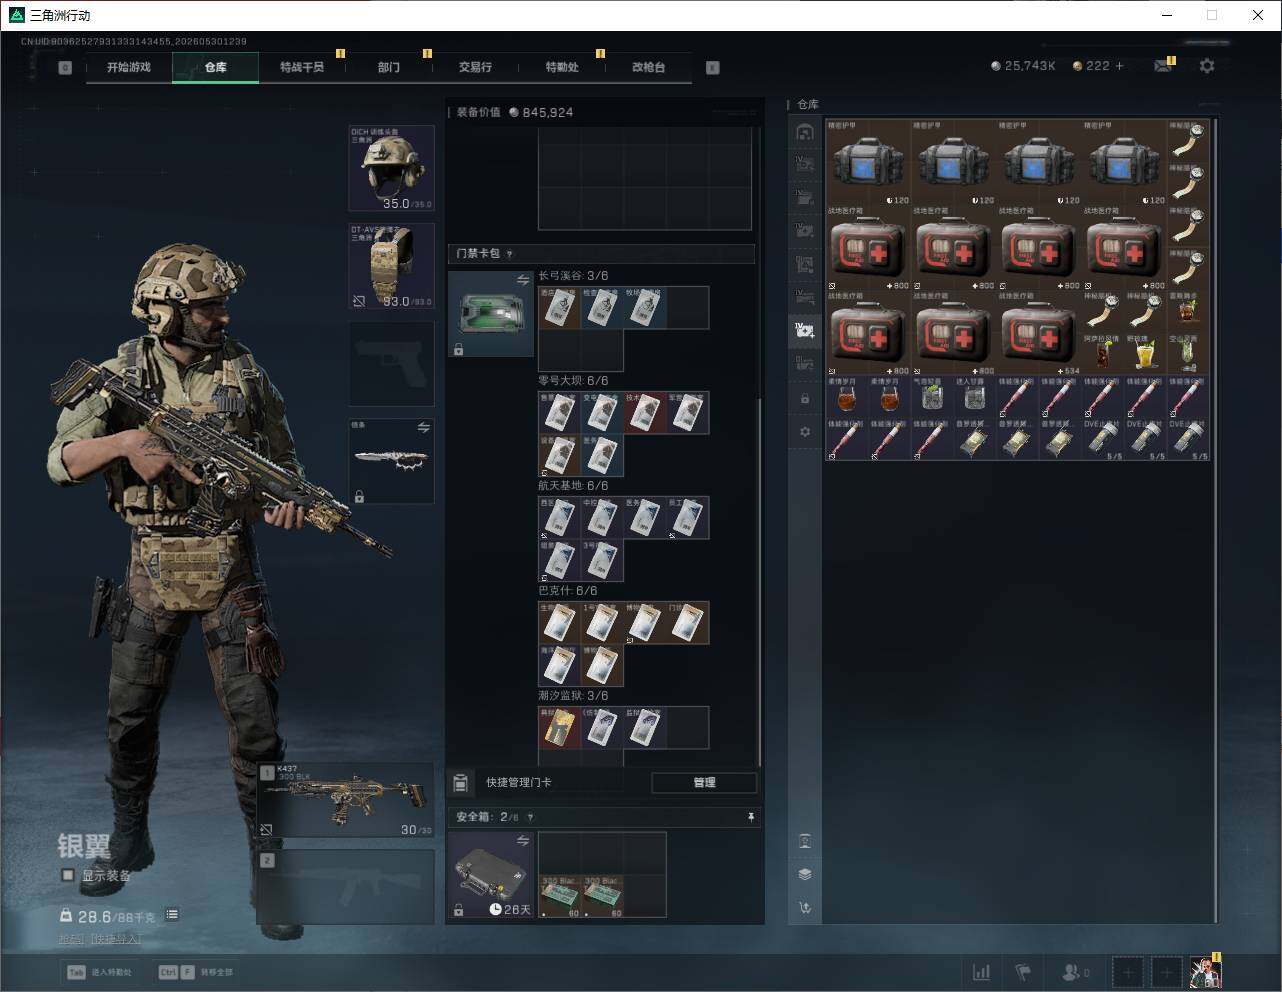Viewport: 1282px width, 992px height.
Task: Select the first warehouse category icon
Action: 805,132
